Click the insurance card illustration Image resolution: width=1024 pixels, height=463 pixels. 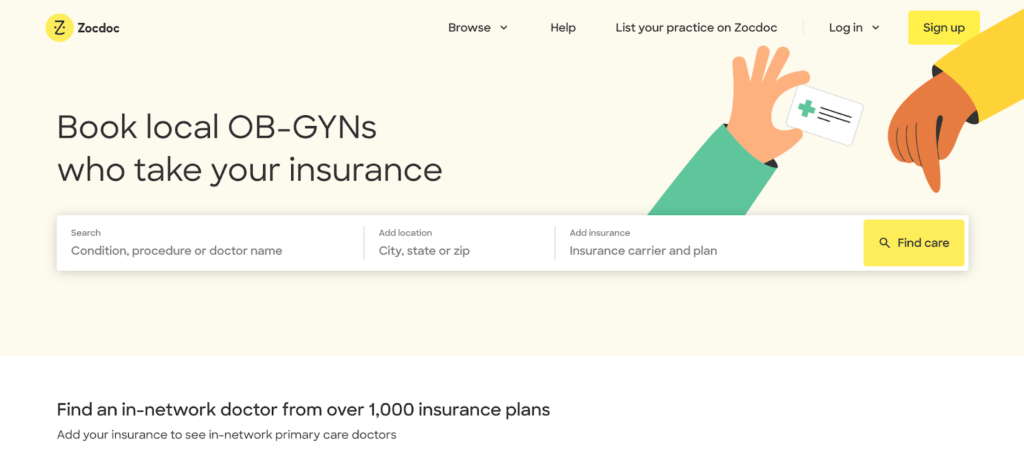click(825, 117)
